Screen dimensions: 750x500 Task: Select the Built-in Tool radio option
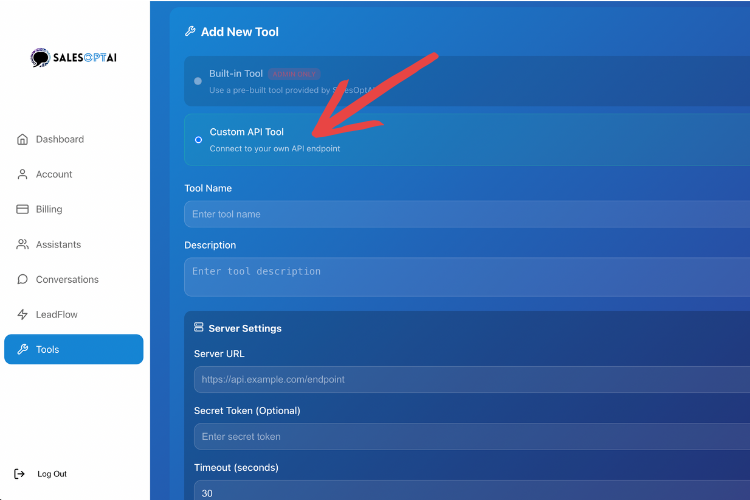[198, 81]
